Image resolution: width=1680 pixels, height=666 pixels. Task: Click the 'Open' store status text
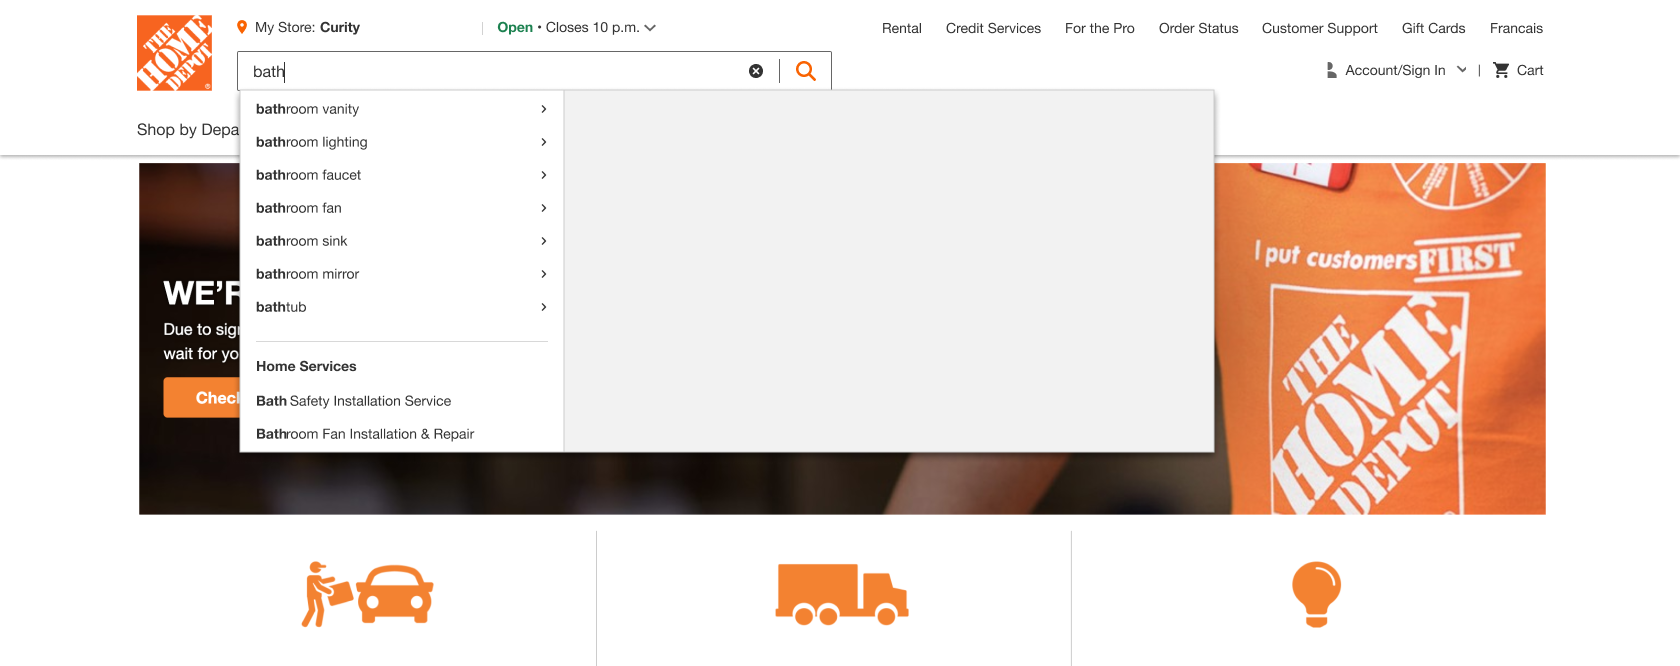coord(515,27)
